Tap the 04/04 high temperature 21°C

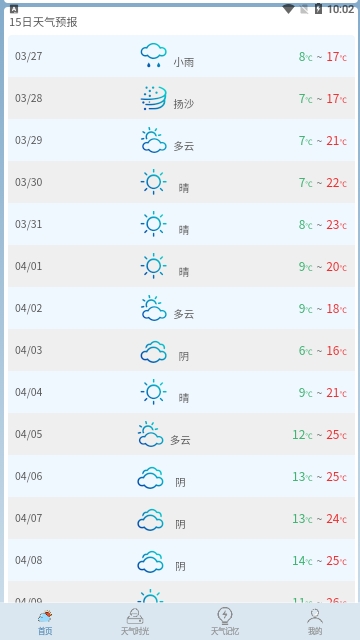click(x=336, y=393)
